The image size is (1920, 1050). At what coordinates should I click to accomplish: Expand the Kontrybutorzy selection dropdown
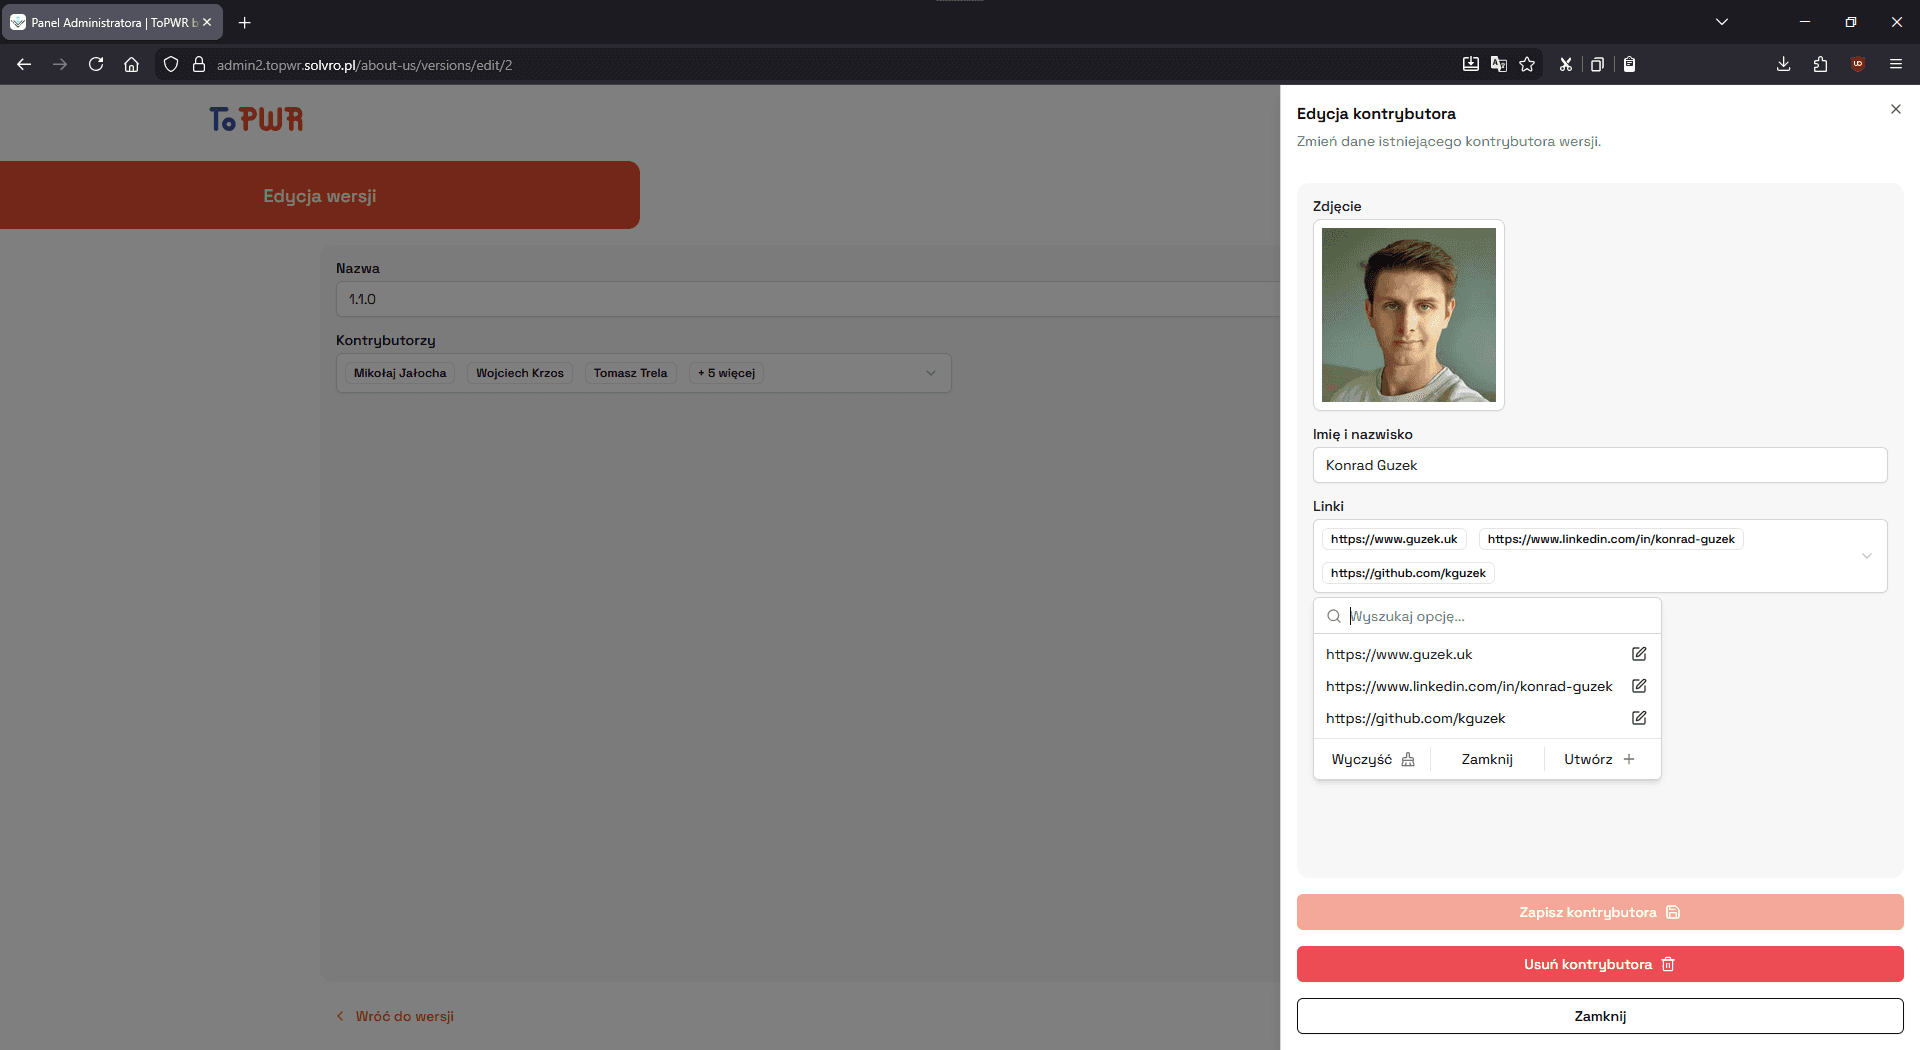931,372
